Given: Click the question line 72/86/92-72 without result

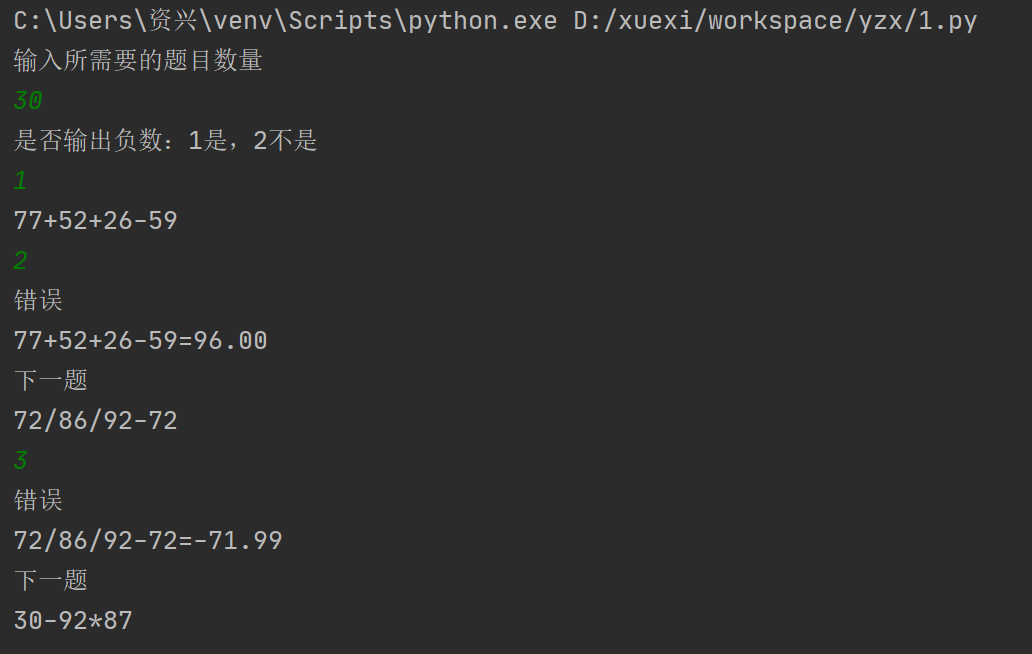Looking at the screenshot, I should click(x=96, y=421).
